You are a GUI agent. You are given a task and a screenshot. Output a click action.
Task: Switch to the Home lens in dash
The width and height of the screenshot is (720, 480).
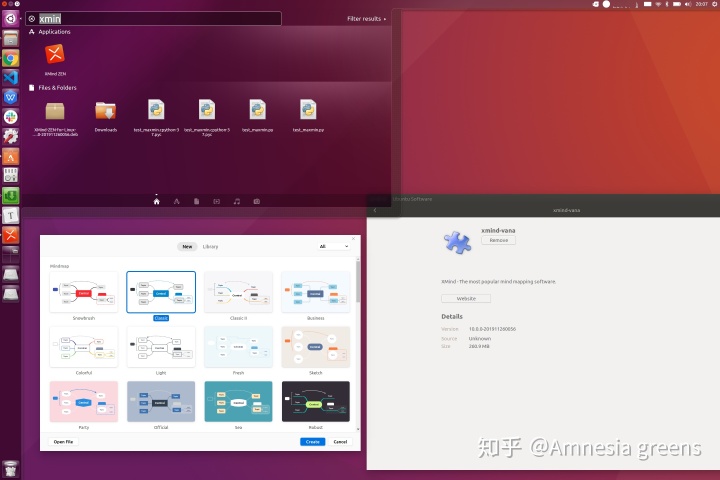click(x=157, y=201)
